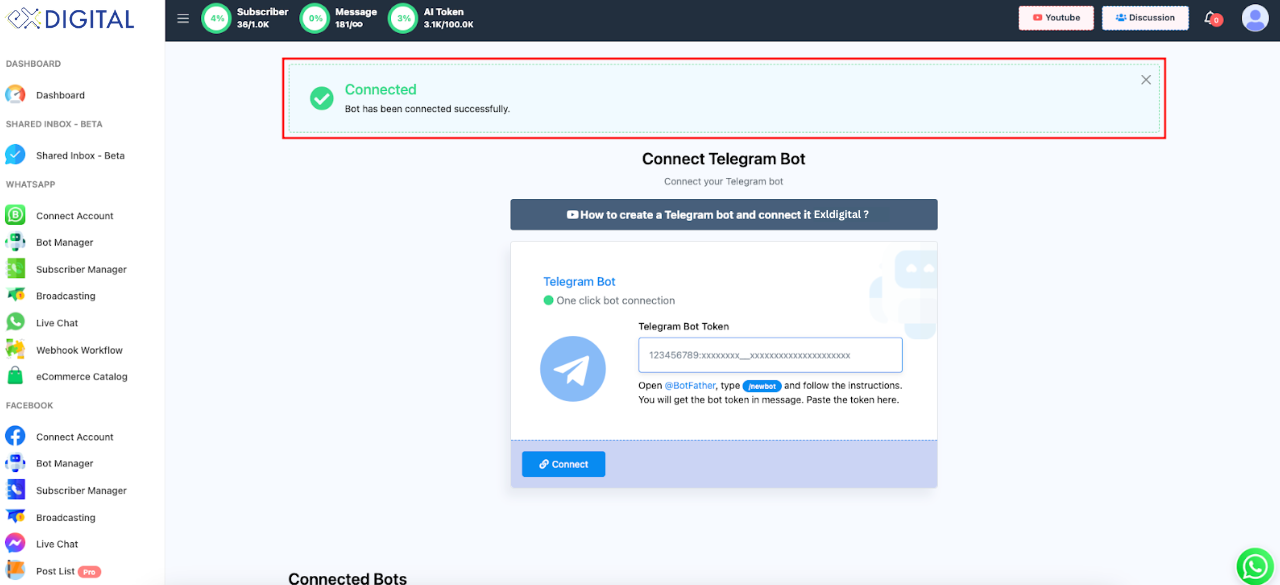
Task: Click "Bot has been connected successfully." message
Action: (428, 109)
